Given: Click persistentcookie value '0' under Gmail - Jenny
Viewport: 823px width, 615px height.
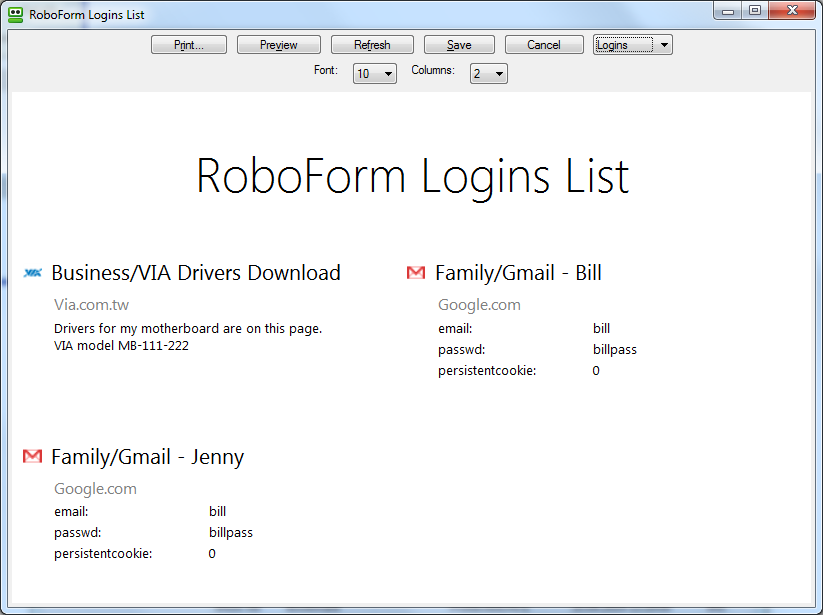Looking at the screenshot, I should point(212,554).
